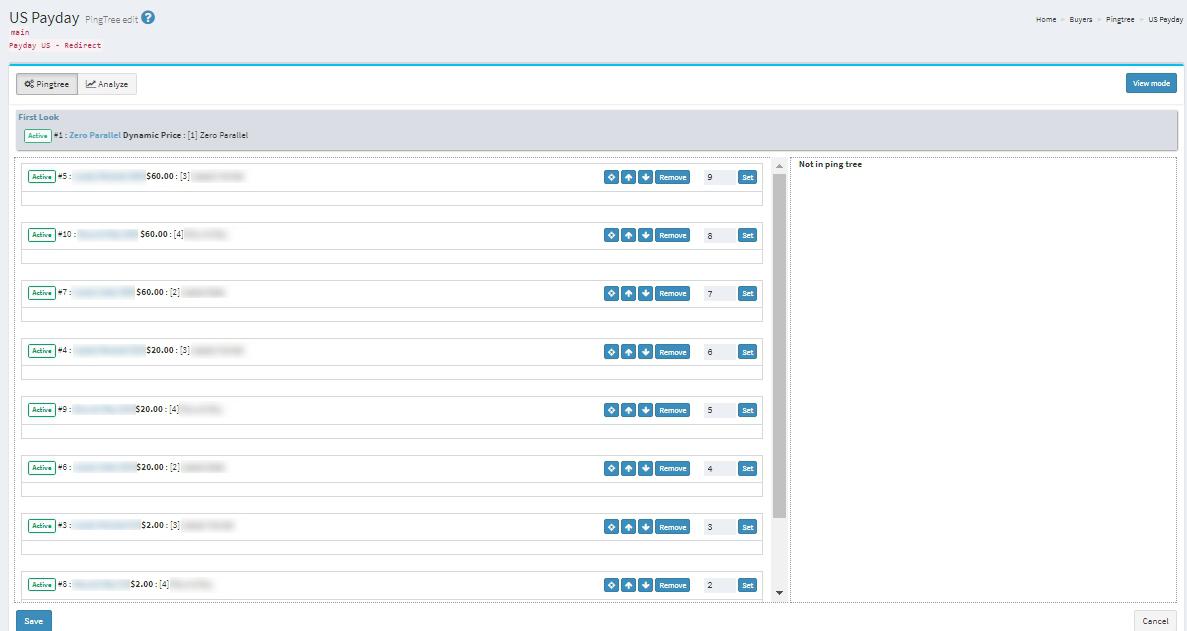
Task: Move row #10 up with arrow icon
Action: 628,235
